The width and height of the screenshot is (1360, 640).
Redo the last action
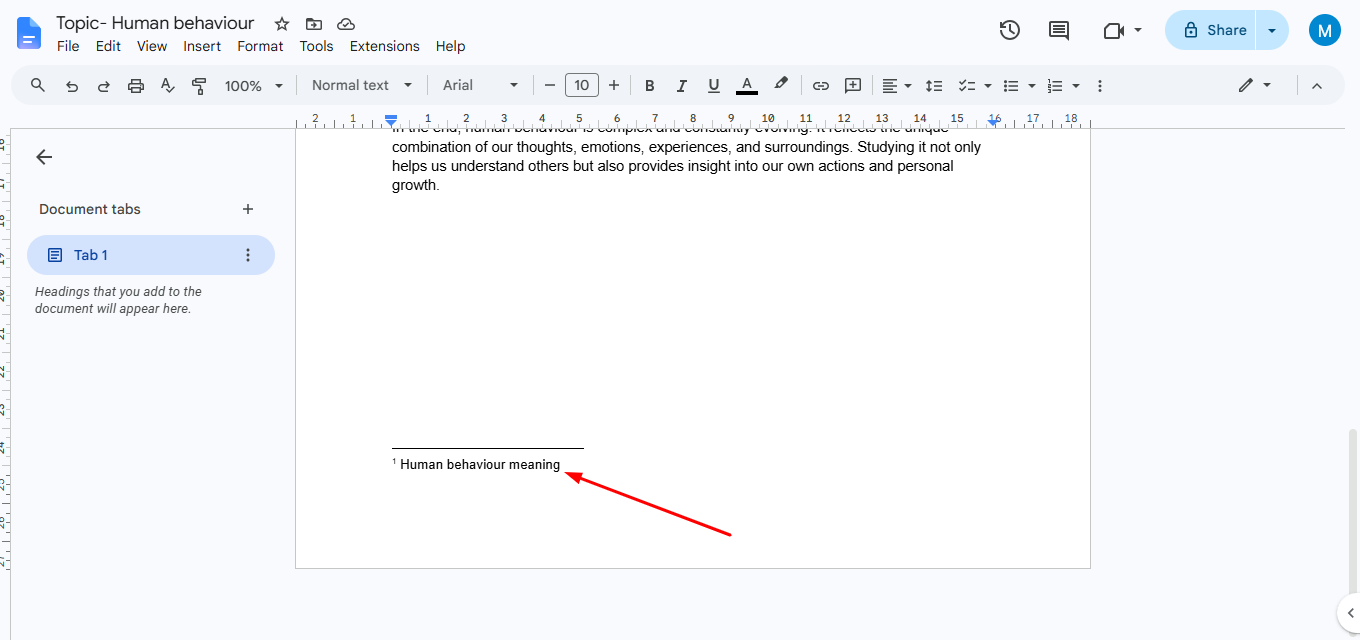pyautogui.click(x=103, y=86)
